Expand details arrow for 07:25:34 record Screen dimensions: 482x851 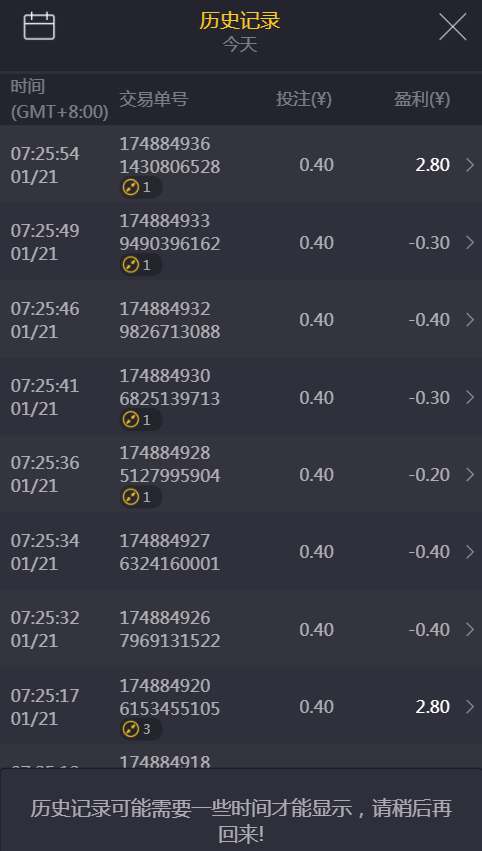pos(470,552)
